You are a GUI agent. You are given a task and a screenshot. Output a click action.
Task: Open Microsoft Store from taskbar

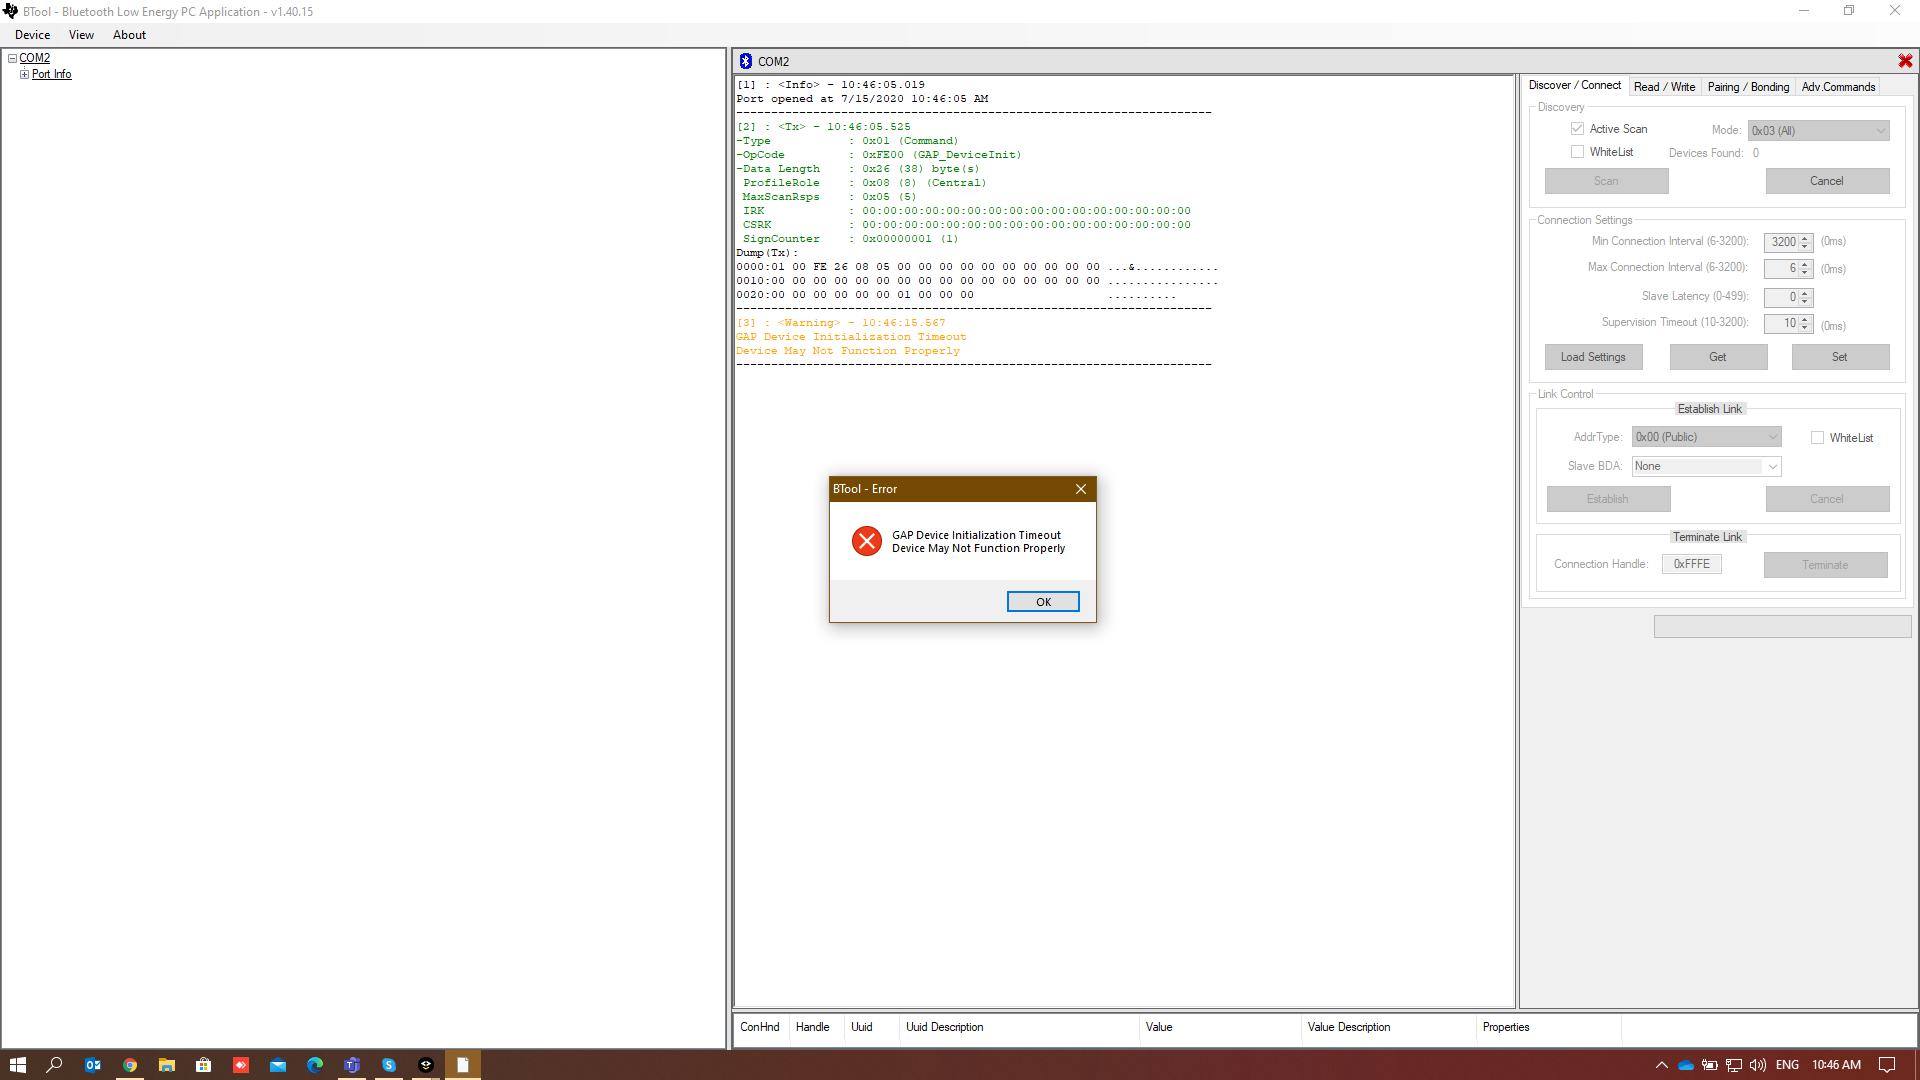click(x=204, y=1065)
